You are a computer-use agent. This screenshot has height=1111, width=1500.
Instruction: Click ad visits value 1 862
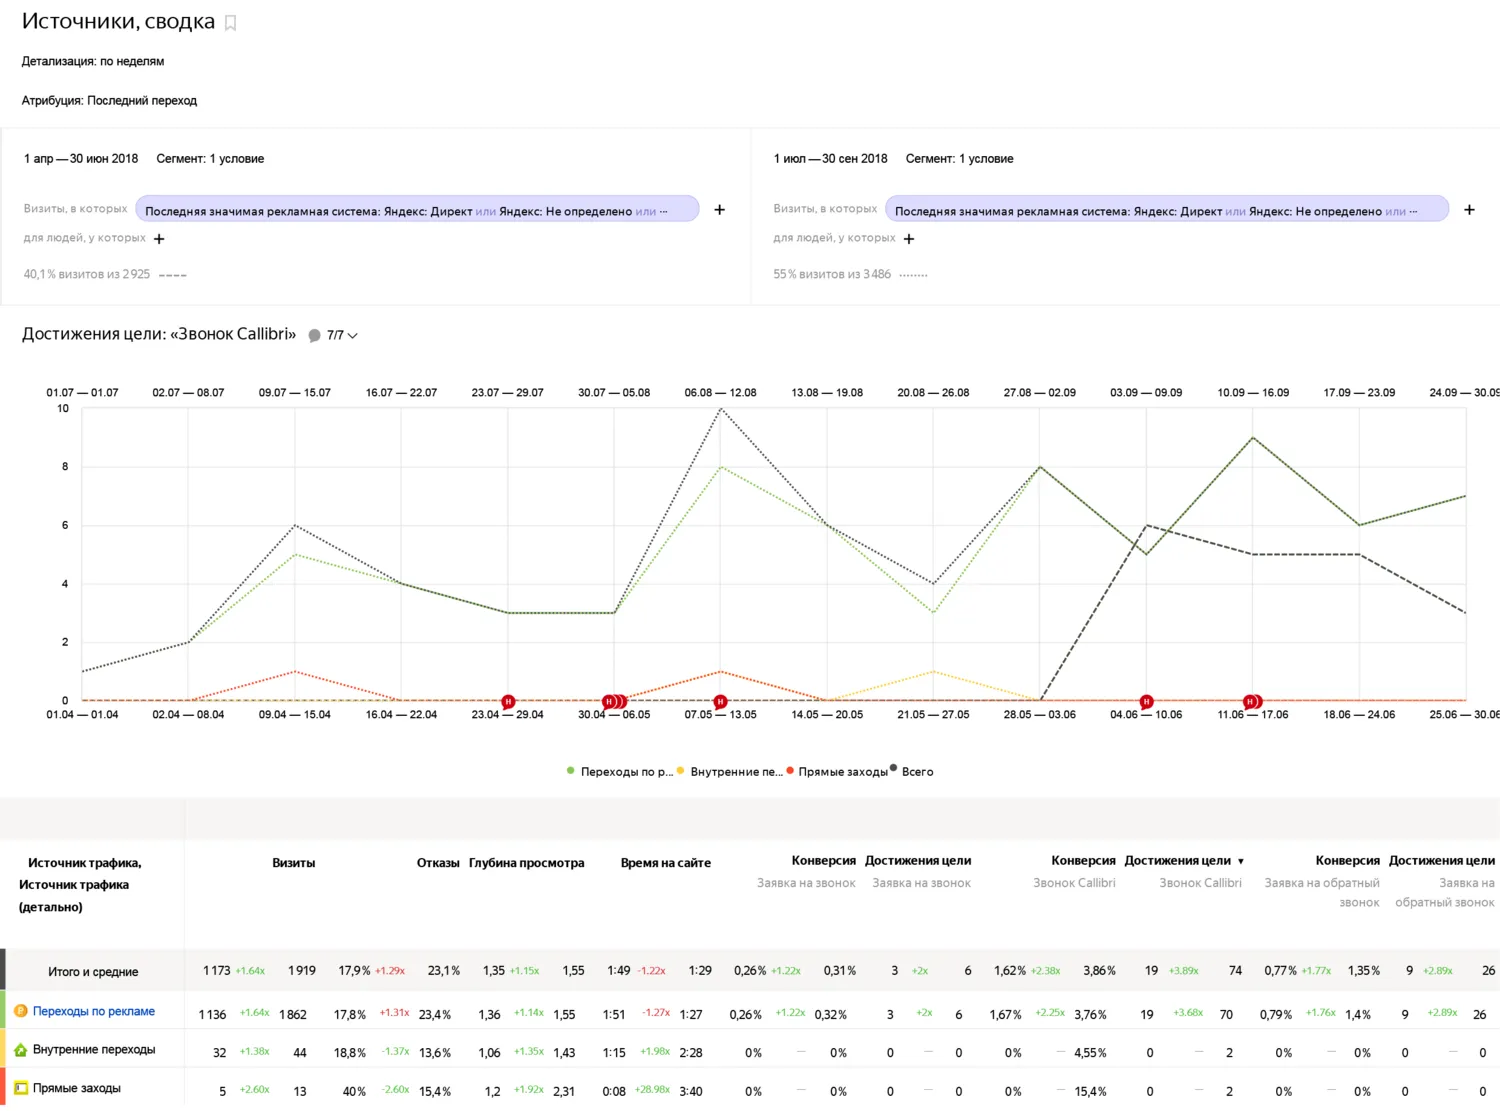293,1015
